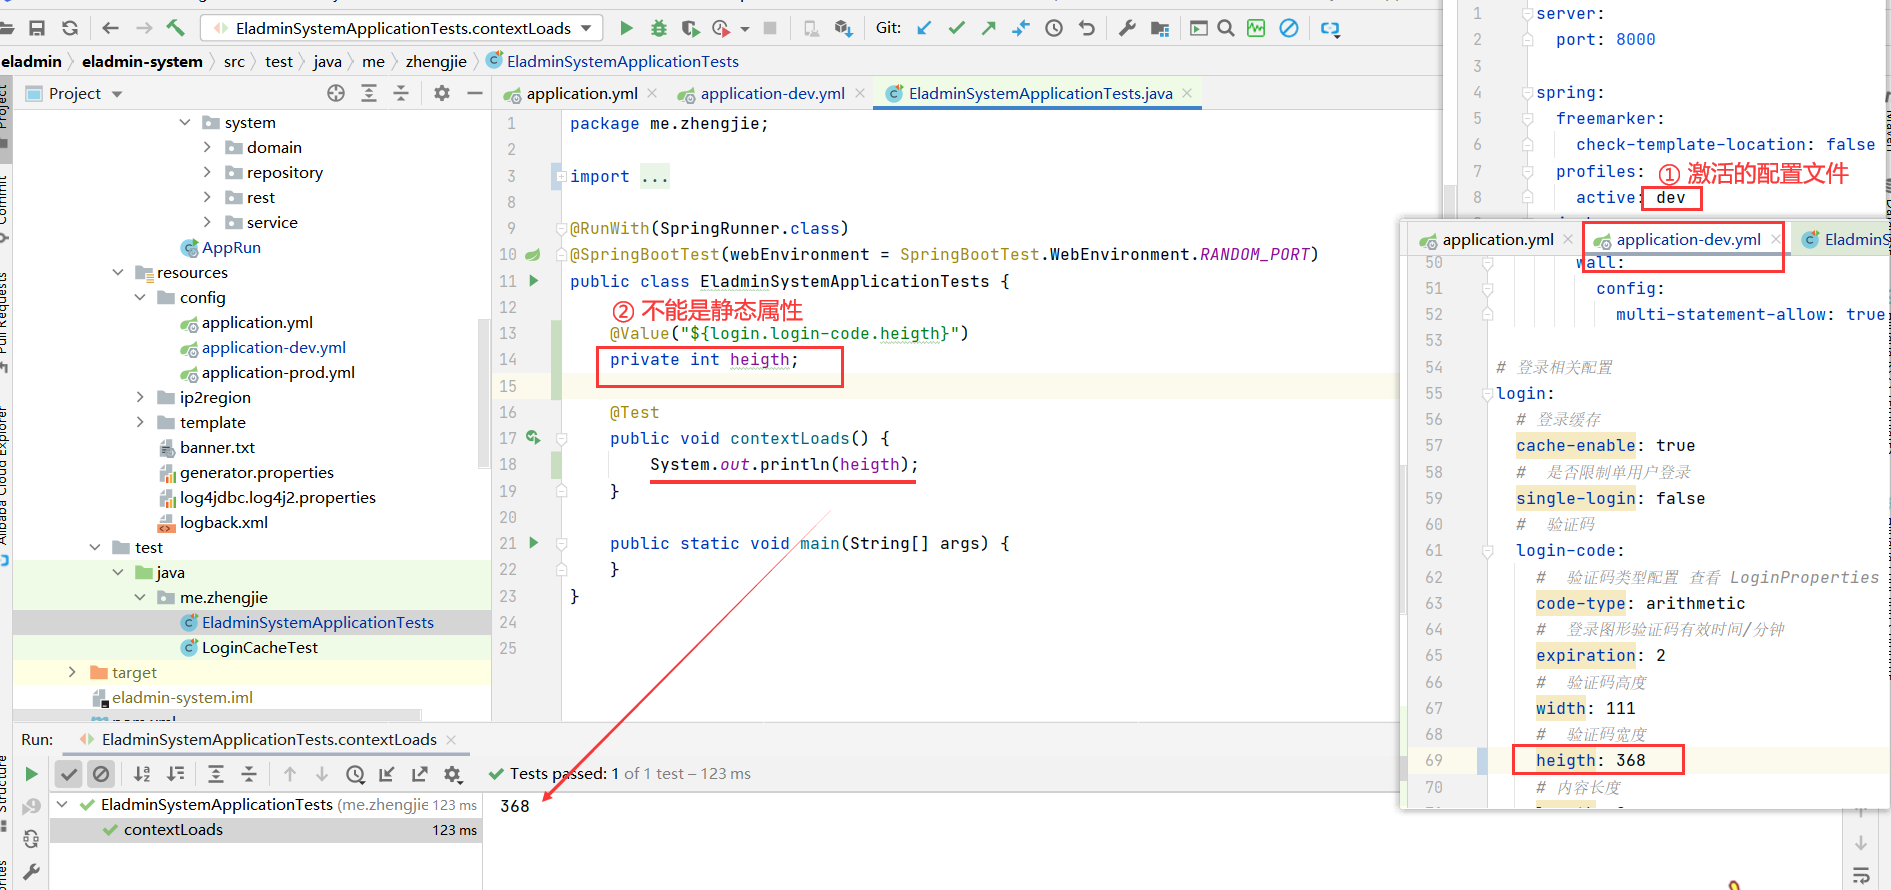This screenshot has width=1891, height=890.
Task: Click the locate-opened-file target icon in Project panel
Action: tap(336, 93)
